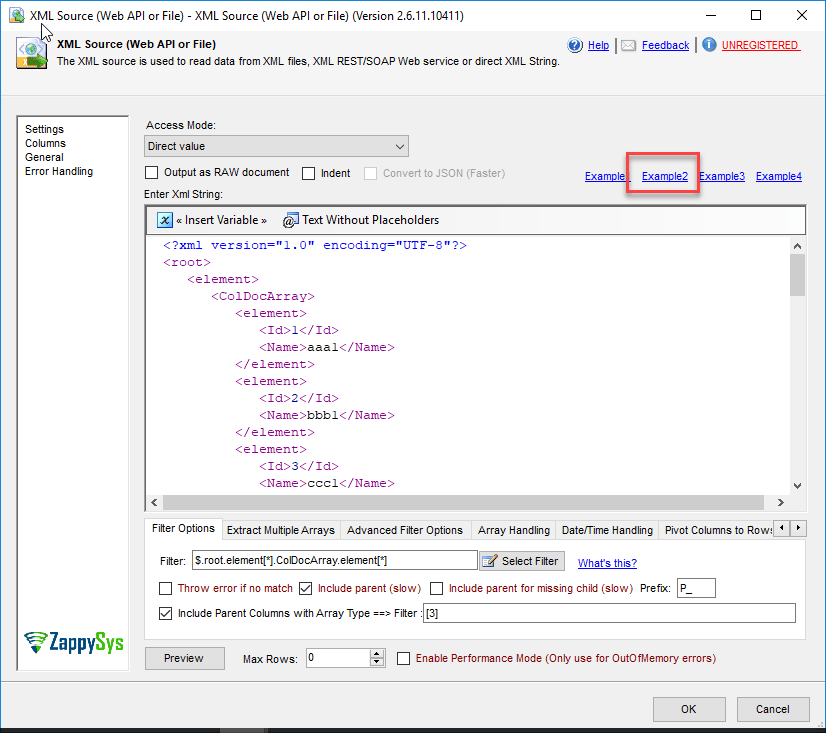Viewport: 826px width, 733px height.
Task: Click the info icon next to UNREGISTERED
Action: 709,45
